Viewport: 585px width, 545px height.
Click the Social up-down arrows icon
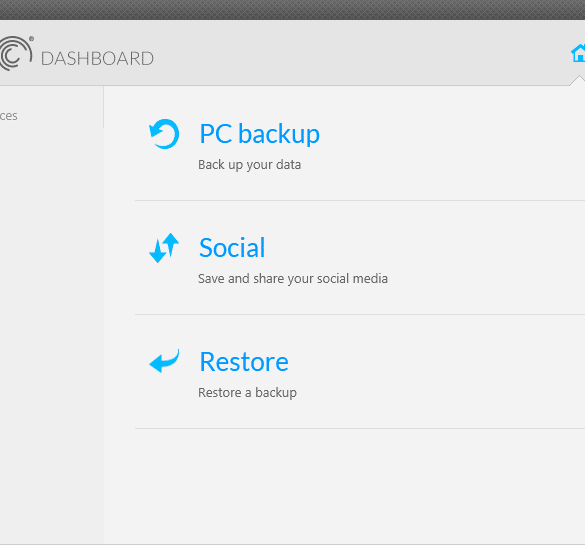(164, 248)
